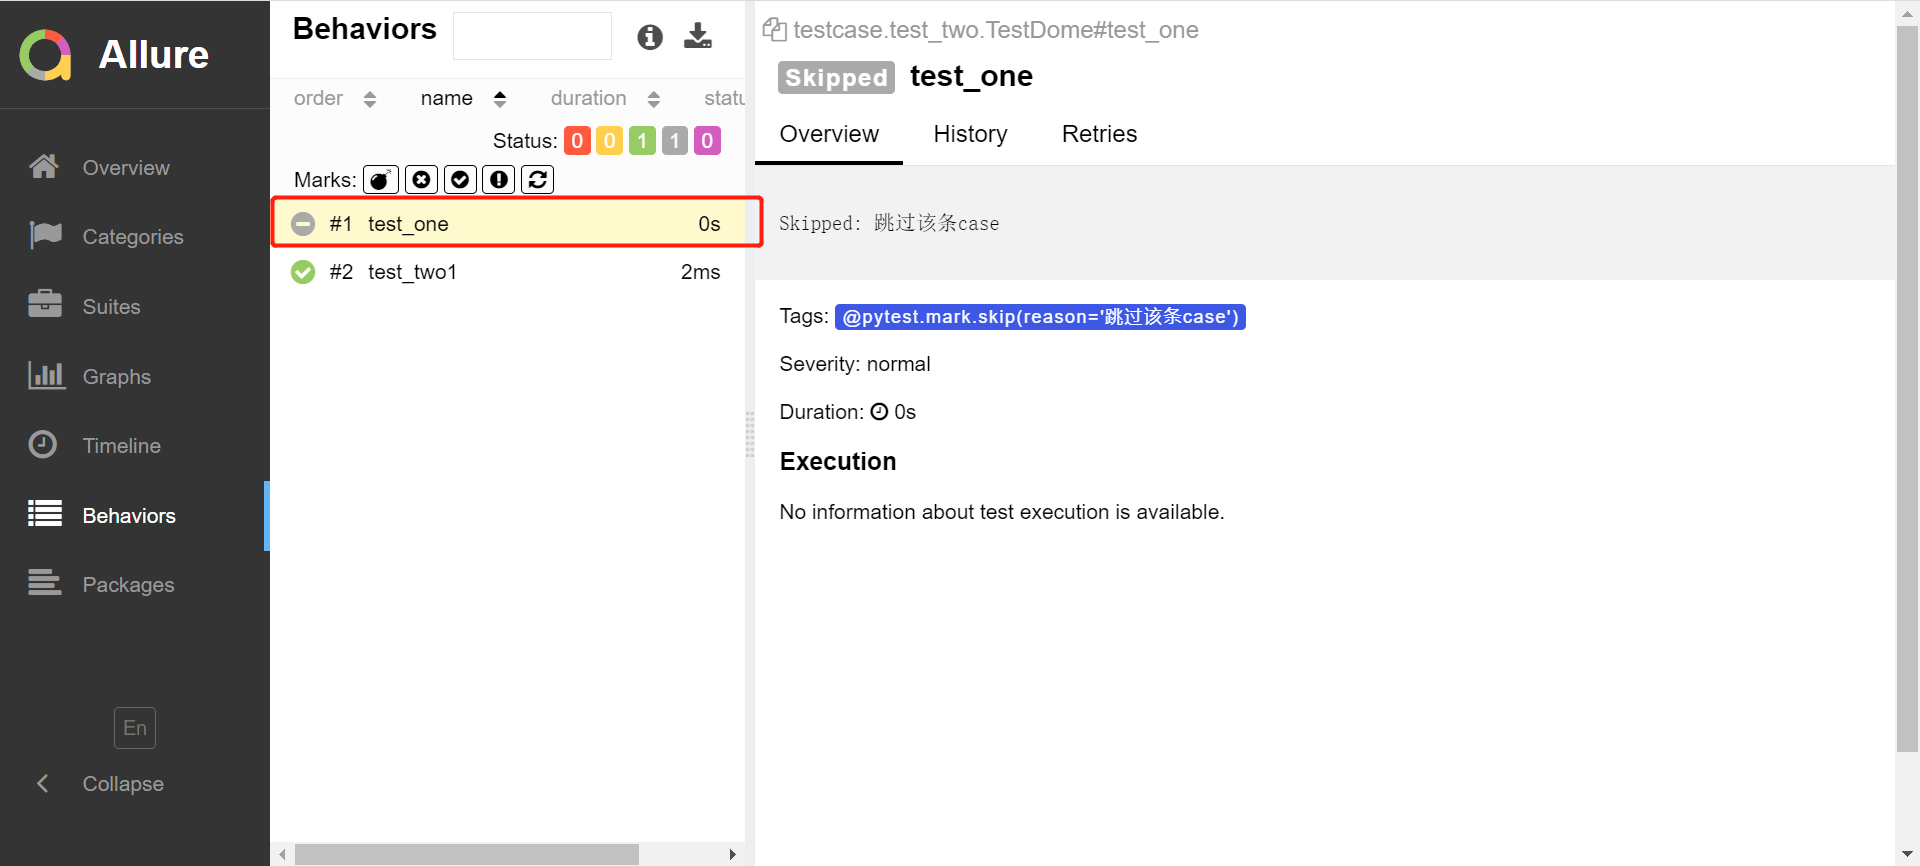Switch to the Retries tab

1099,134
